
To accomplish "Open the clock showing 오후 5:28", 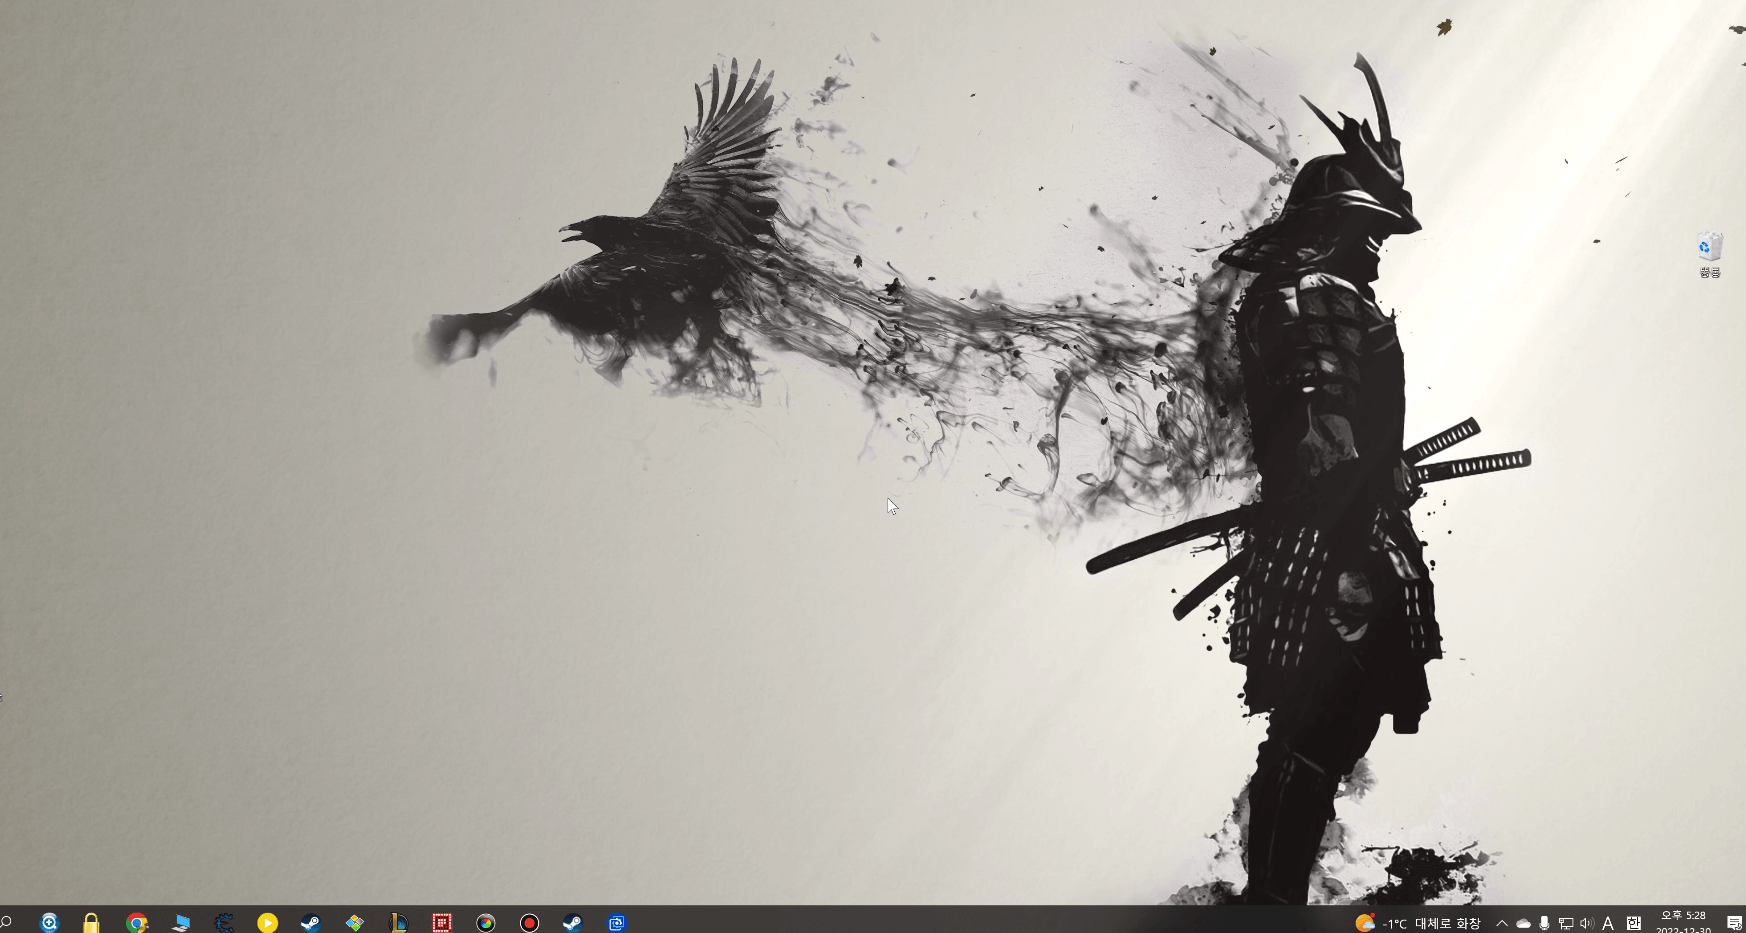I will click(x=1684, y=922).
